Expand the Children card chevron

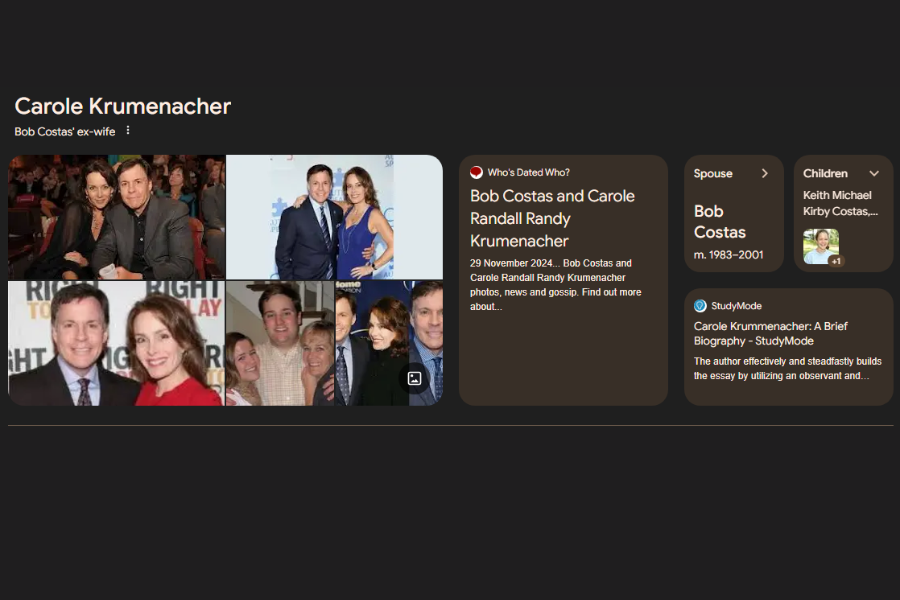coord(874,173)
